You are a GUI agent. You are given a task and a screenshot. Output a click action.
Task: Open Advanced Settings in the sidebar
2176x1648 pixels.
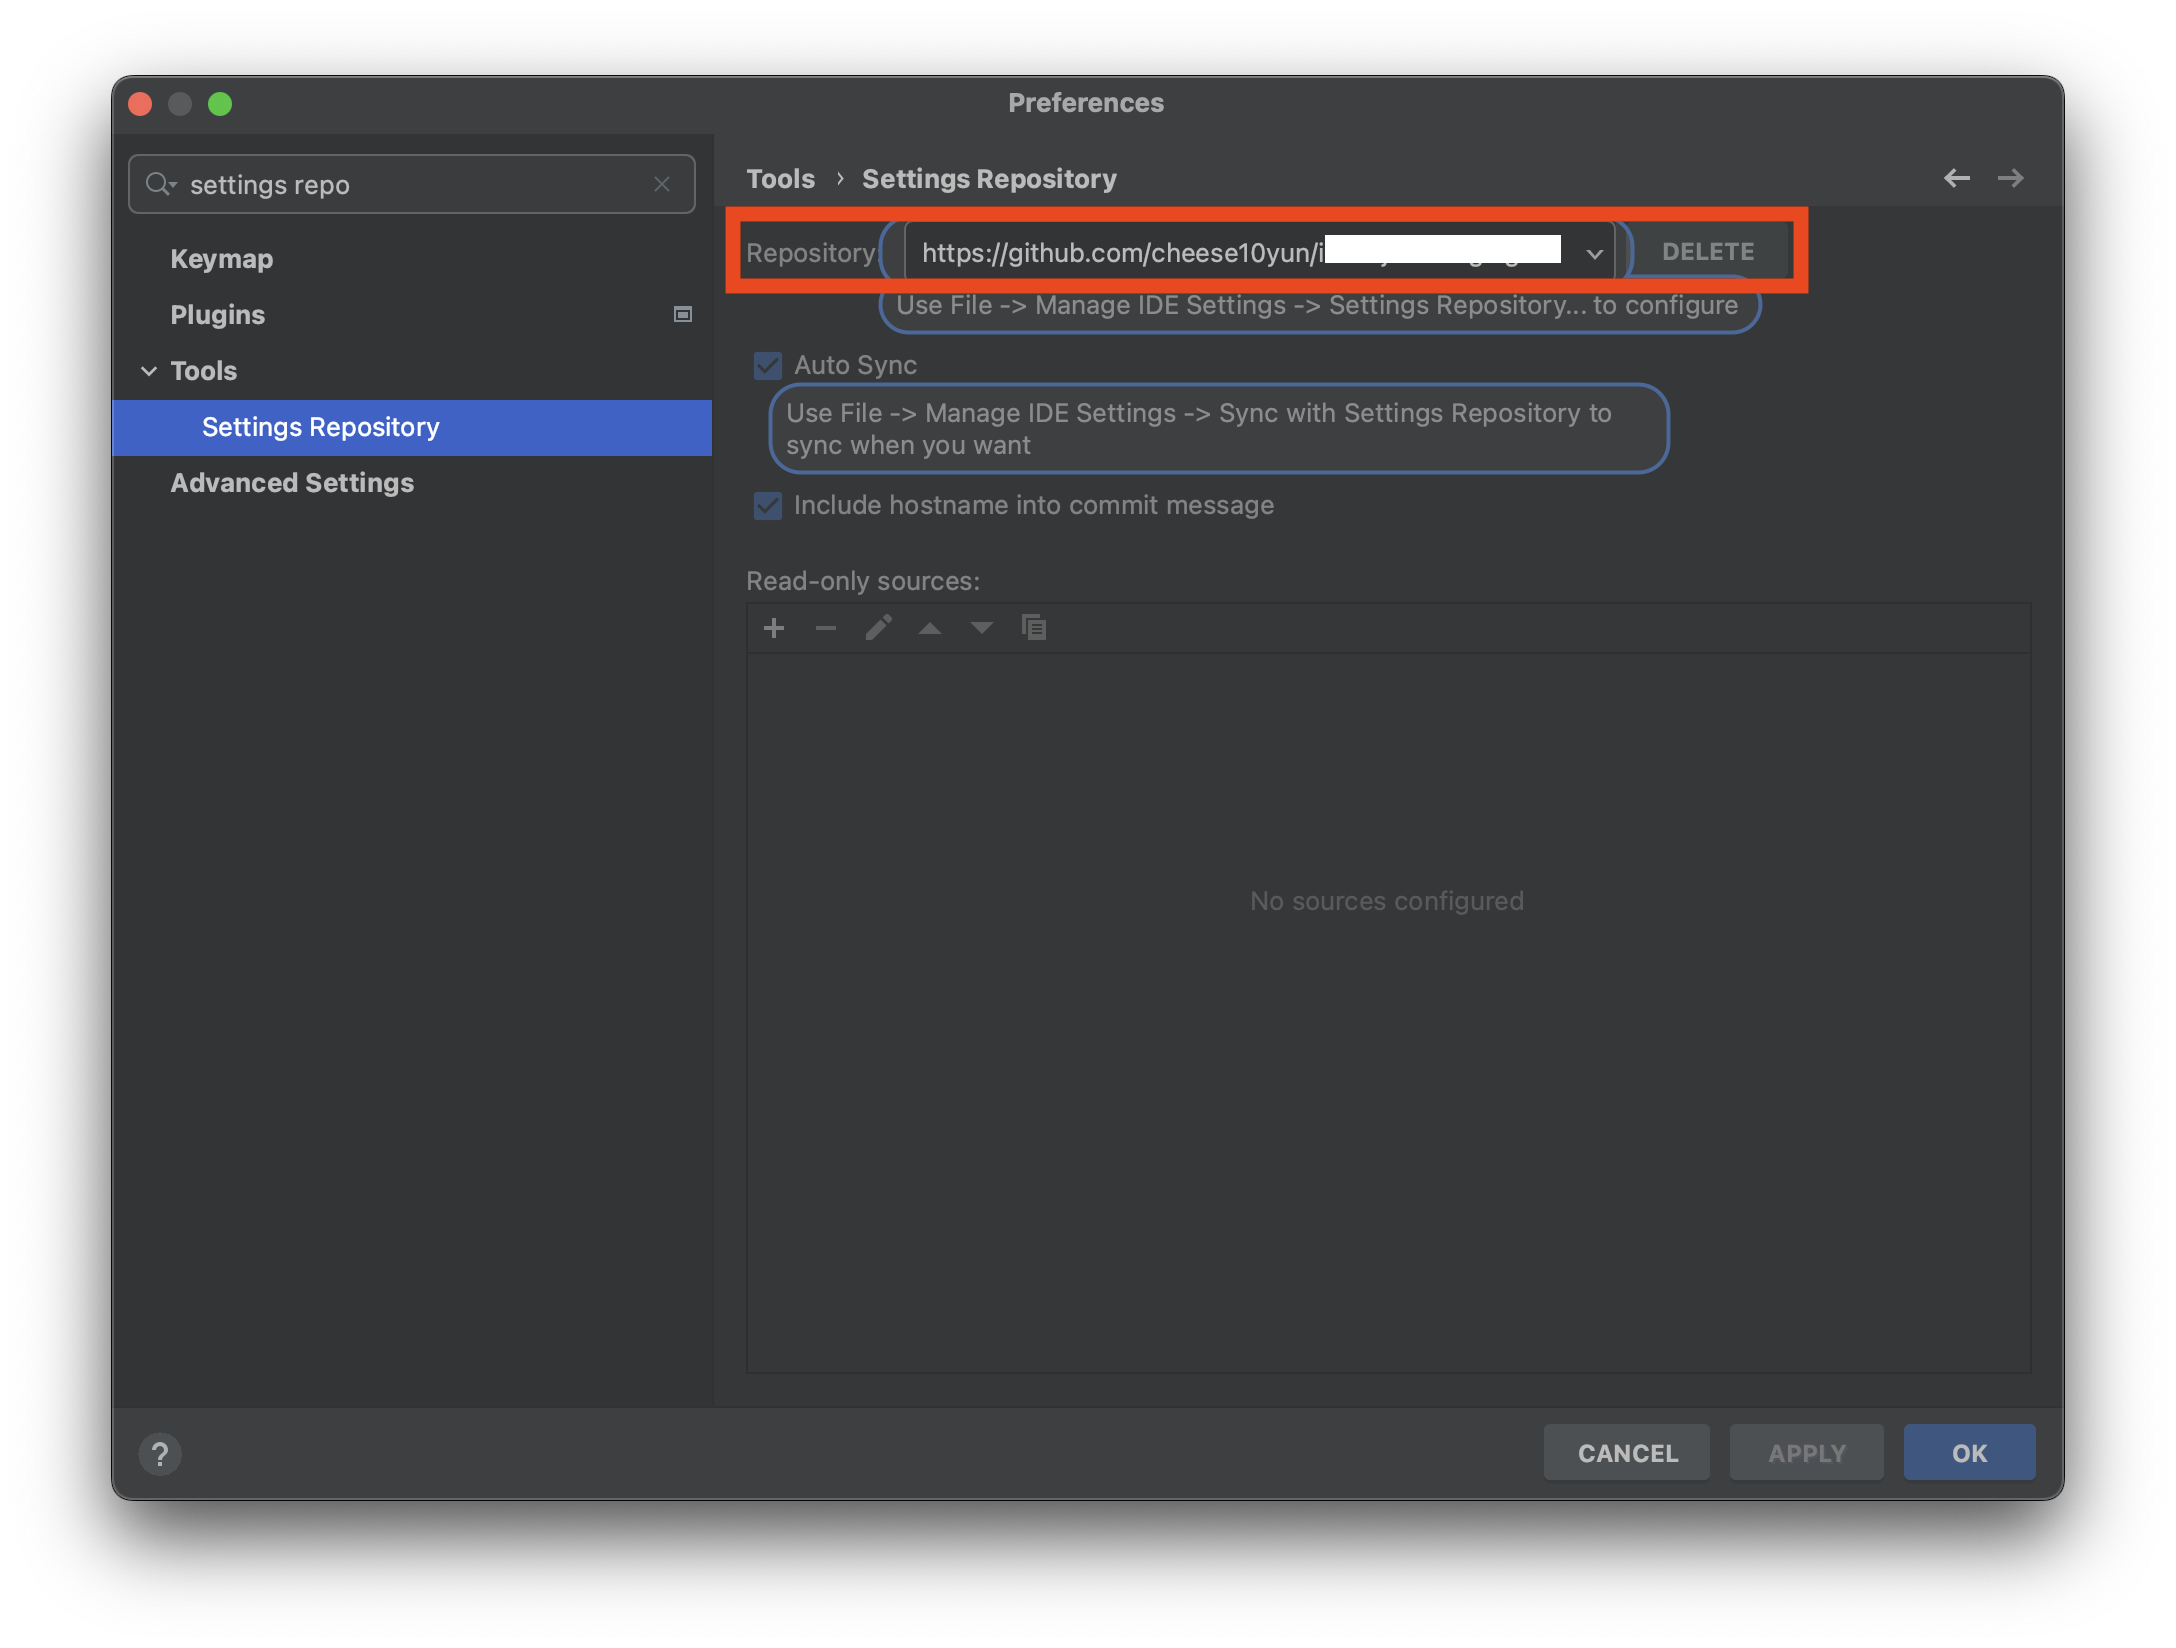[292, 483]
